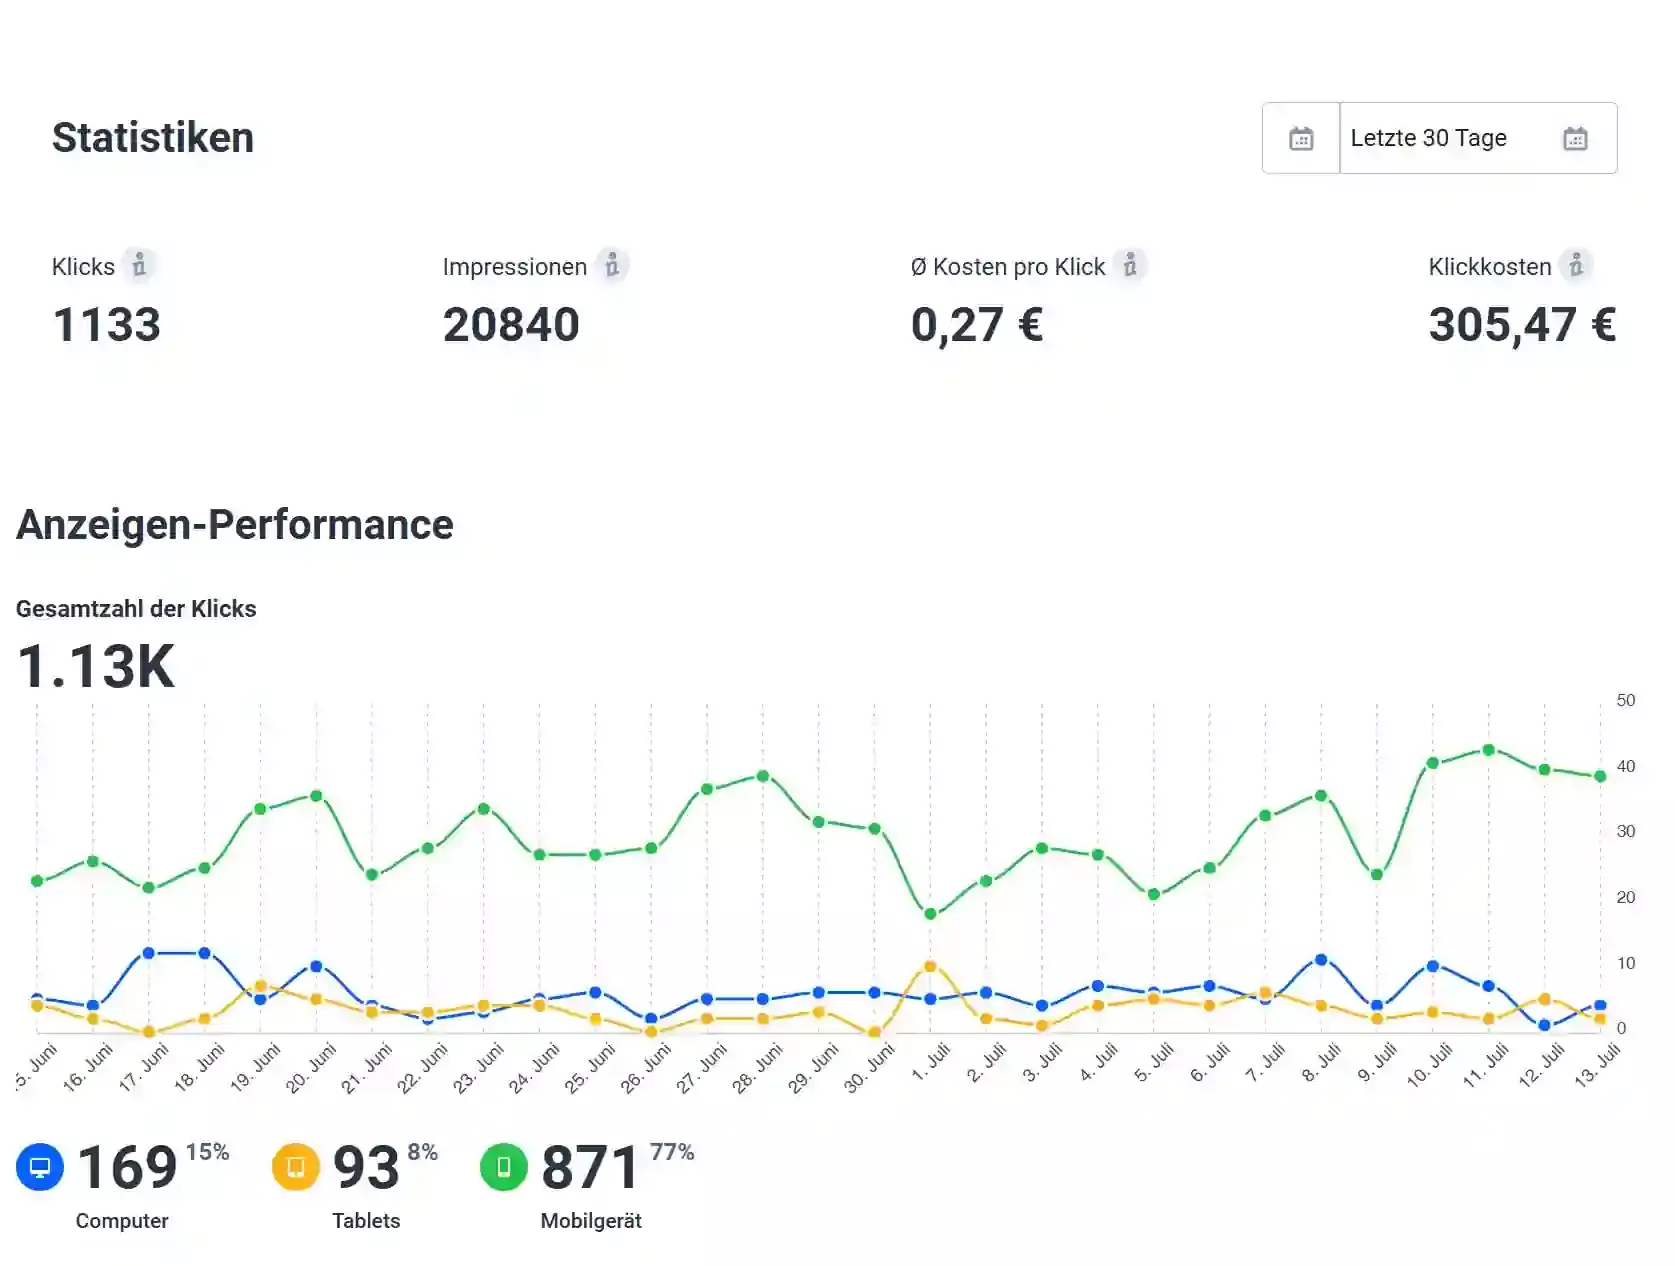Open the Letzte 30 Tage date dropdown
This screenshot has height=1266, width=1675.
coord(1428,139)
